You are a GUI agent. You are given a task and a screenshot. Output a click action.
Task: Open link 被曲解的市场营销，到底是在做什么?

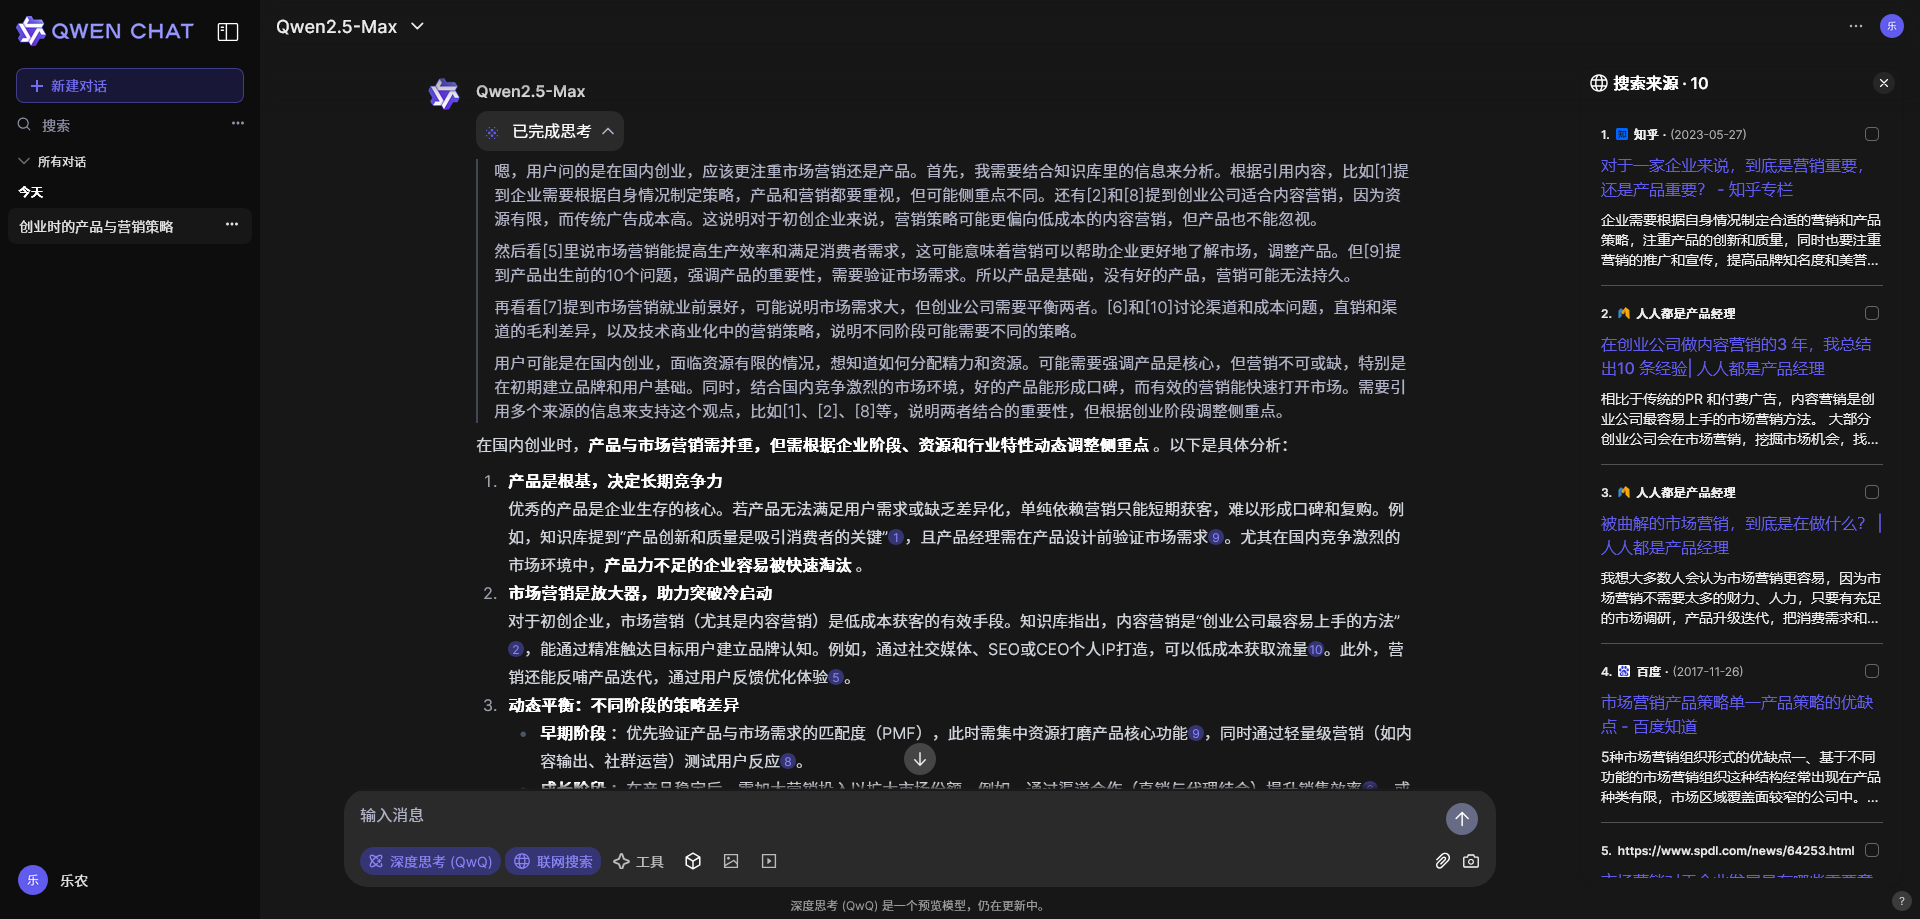(1733, 523)
